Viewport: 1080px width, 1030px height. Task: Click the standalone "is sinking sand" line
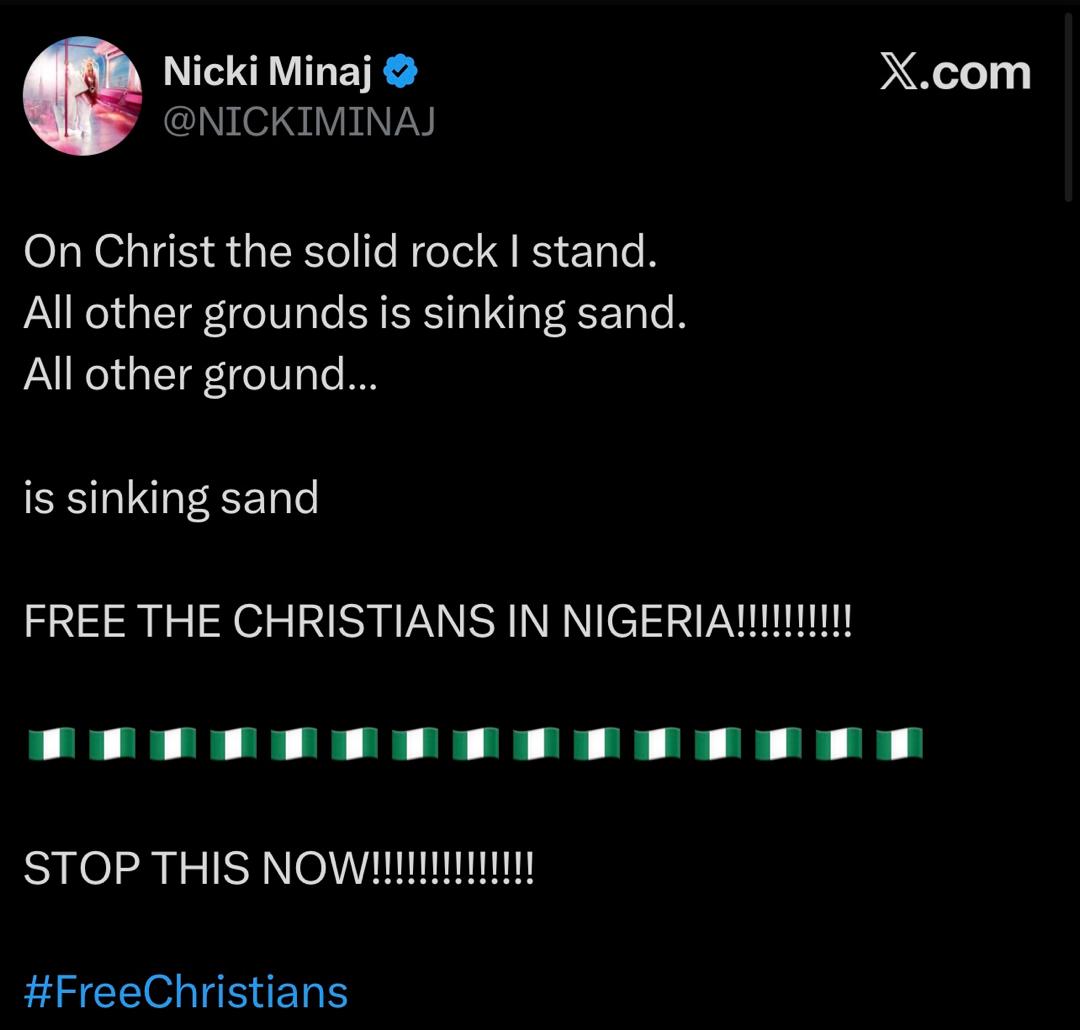[171, 498]
